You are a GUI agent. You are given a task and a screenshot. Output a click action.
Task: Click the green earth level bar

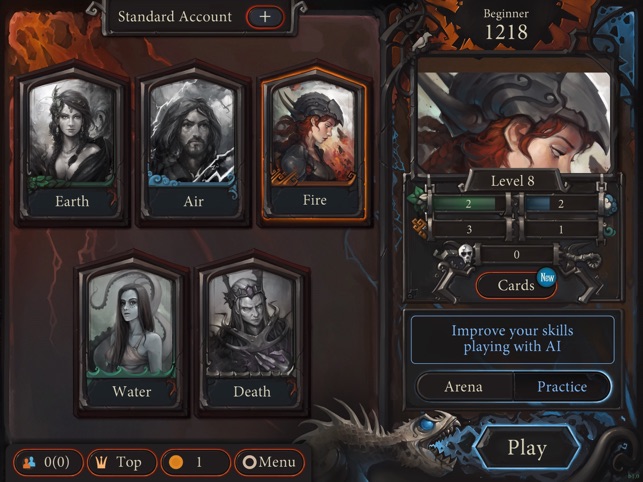pos(468,204)
